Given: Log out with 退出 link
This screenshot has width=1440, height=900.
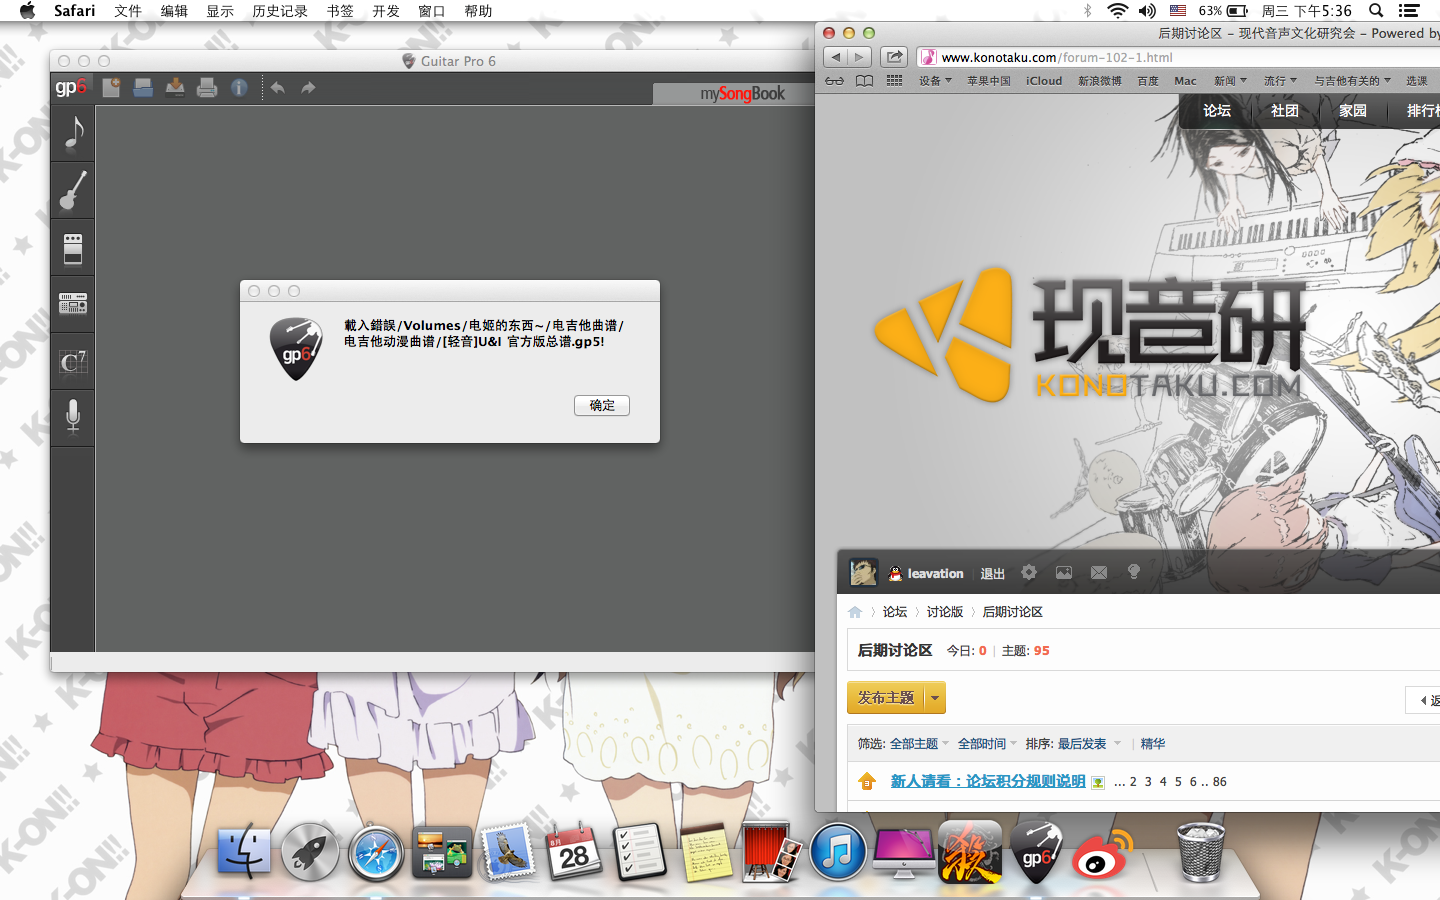Looking at the screenshot, I should [992, 574].
